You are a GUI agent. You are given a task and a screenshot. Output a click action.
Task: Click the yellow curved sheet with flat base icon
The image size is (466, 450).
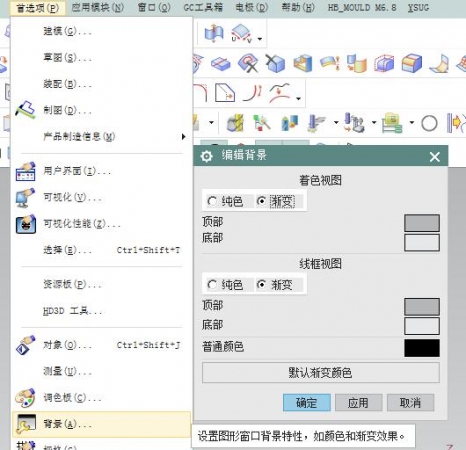tap(439, 63)
